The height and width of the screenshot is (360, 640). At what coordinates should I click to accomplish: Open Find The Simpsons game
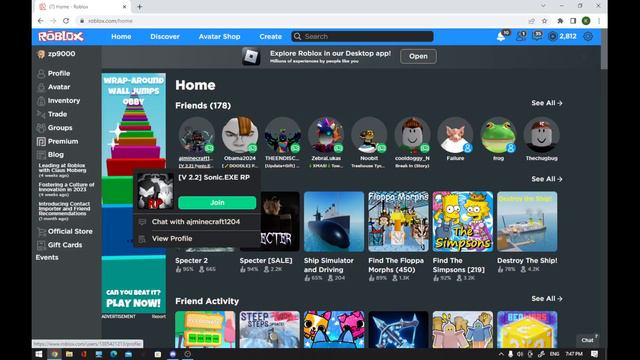pyautogui.click(x=463, y=222)
